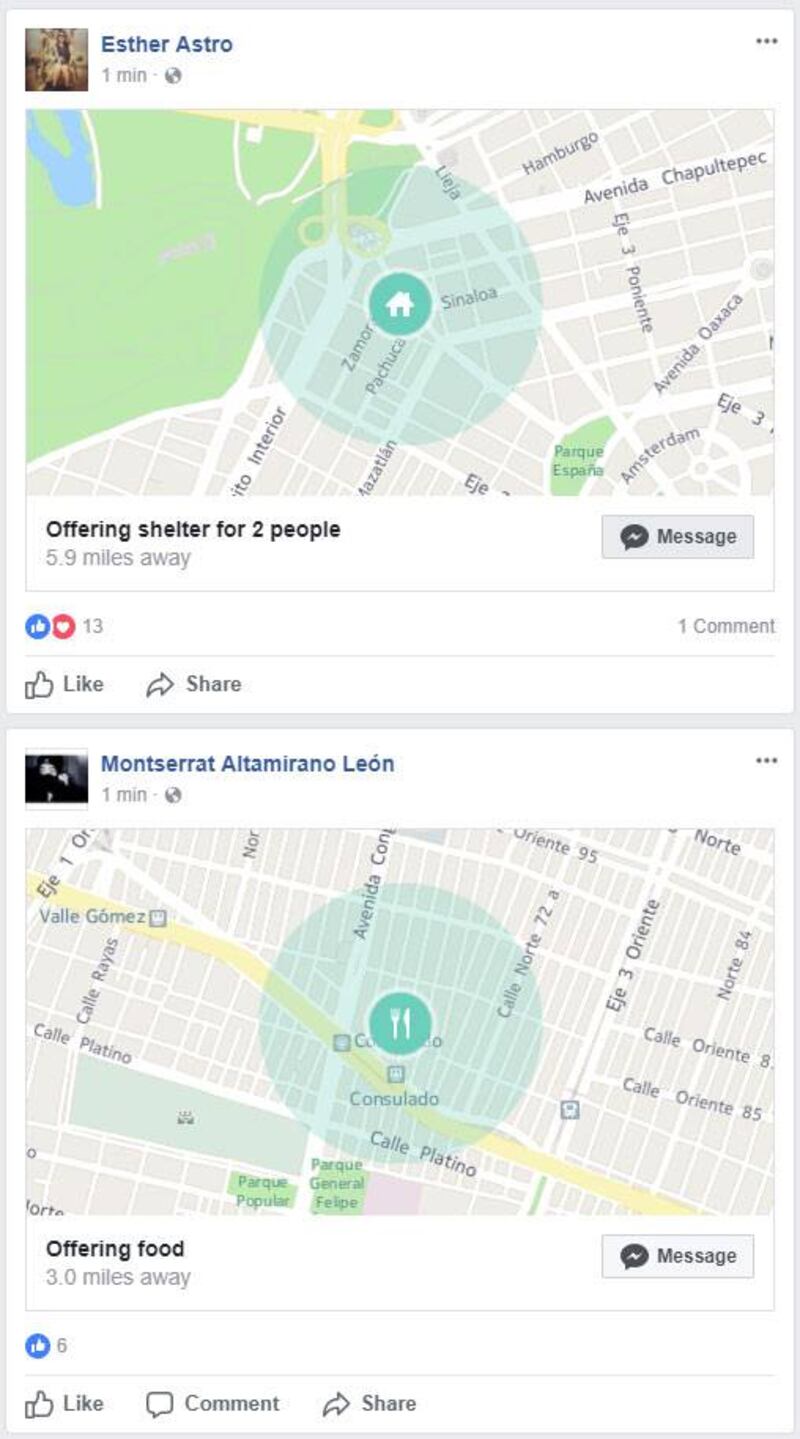Comment on Montserrat's food post
Image resolution: width=800 pixels, height=1439 pixels.
(213, 1404)
